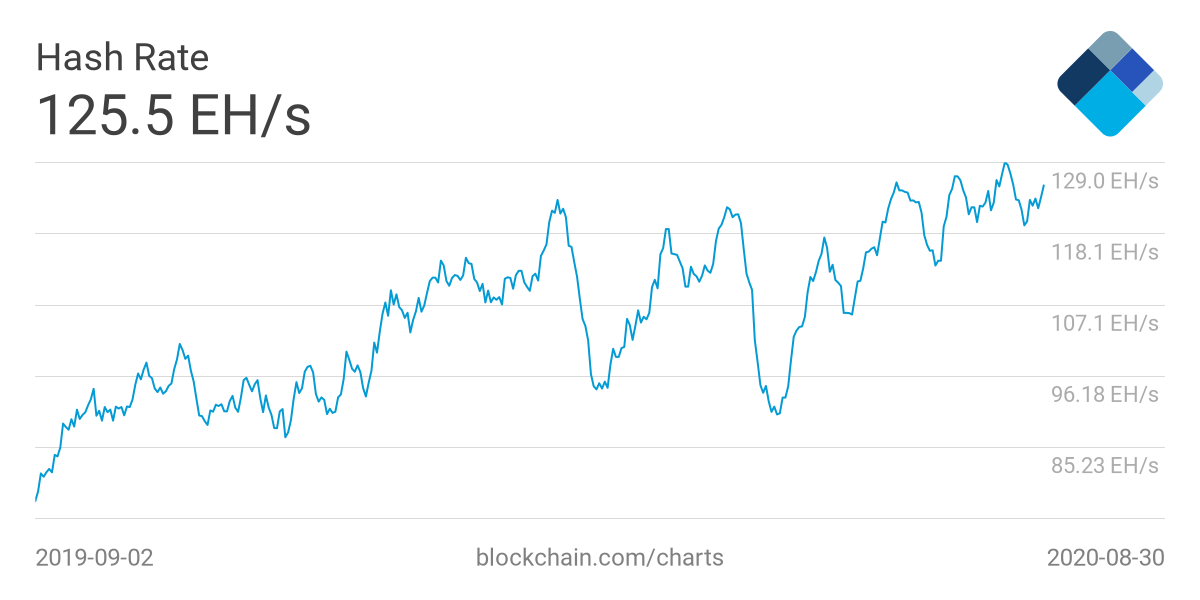Click the Hash Rate chart title
The image size is (1200, 600).
(122, 58)
